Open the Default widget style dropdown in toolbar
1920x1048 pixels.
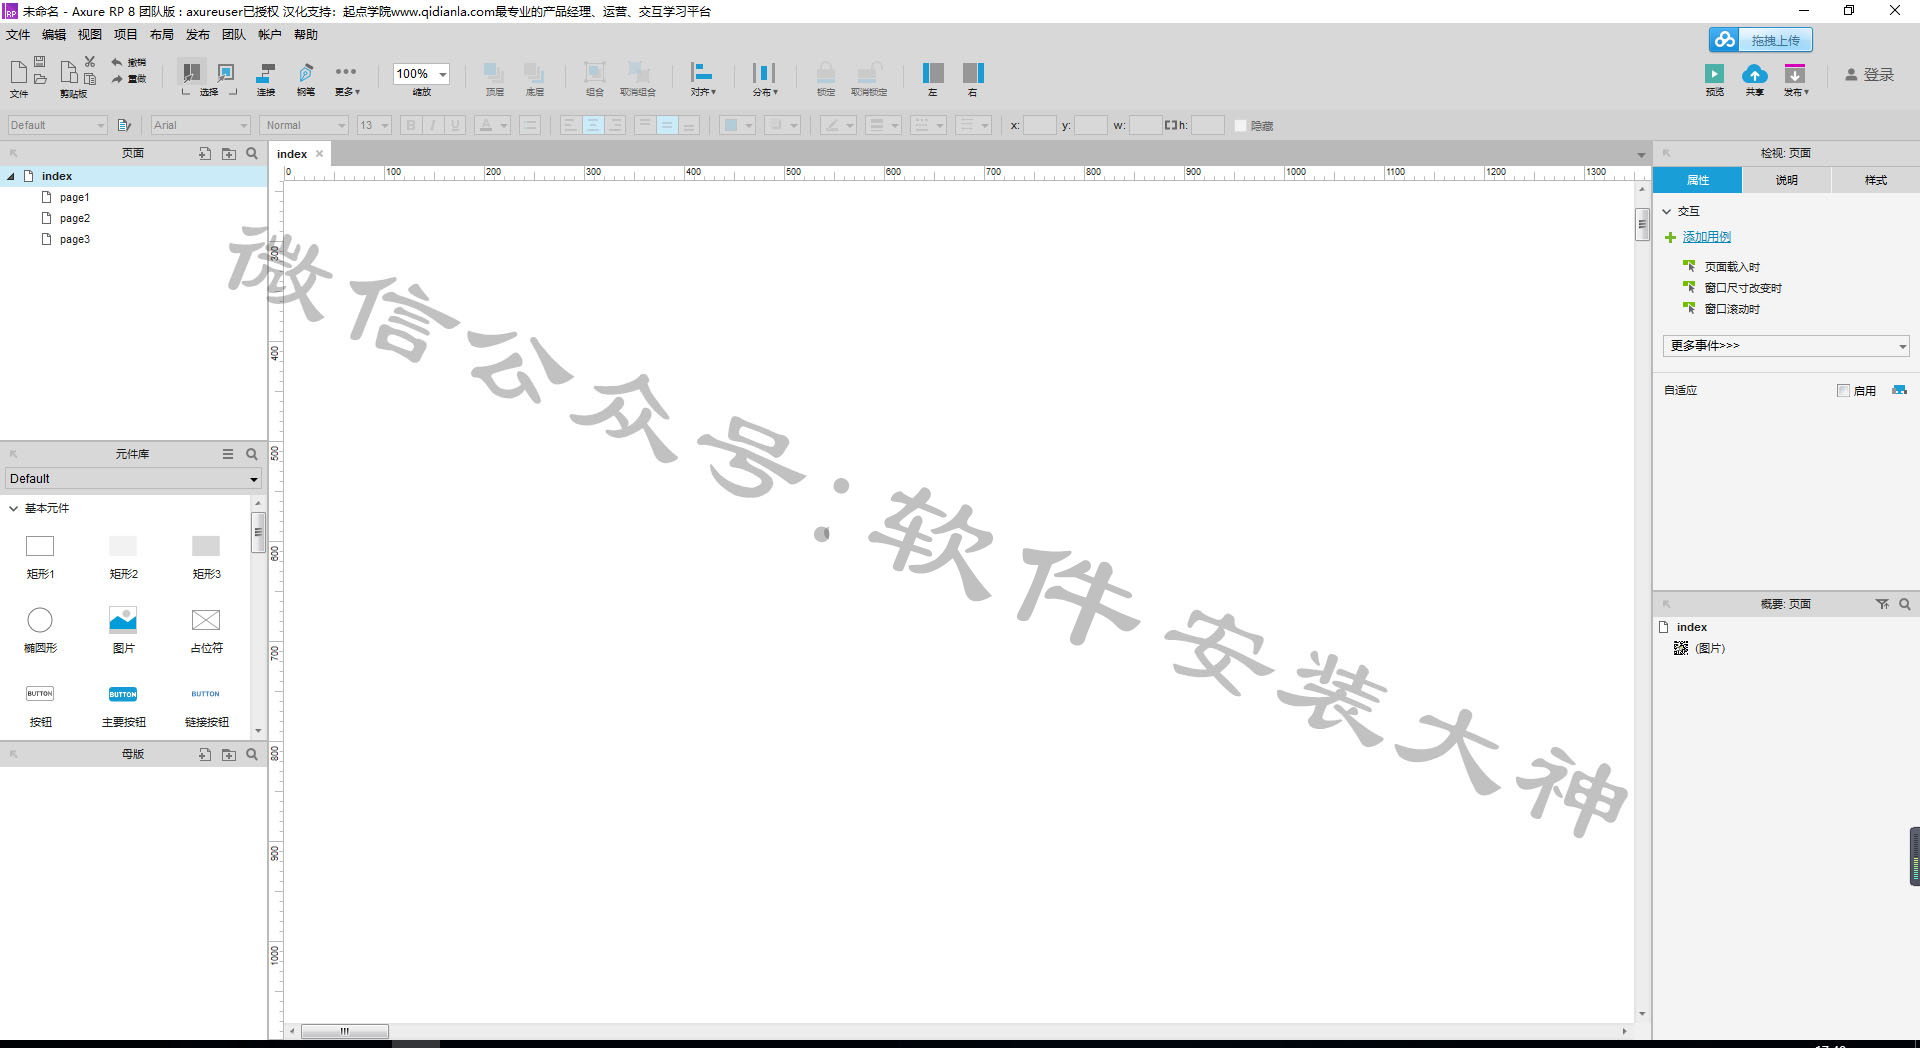[x=57, y=125]
